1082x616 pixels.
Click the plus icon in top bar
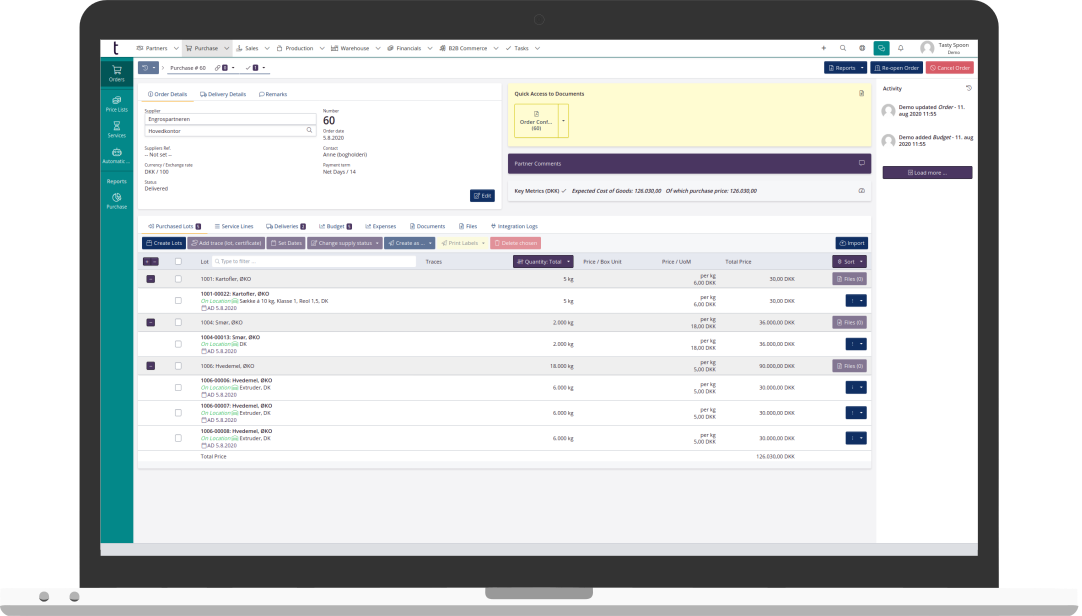pos(824,48)
